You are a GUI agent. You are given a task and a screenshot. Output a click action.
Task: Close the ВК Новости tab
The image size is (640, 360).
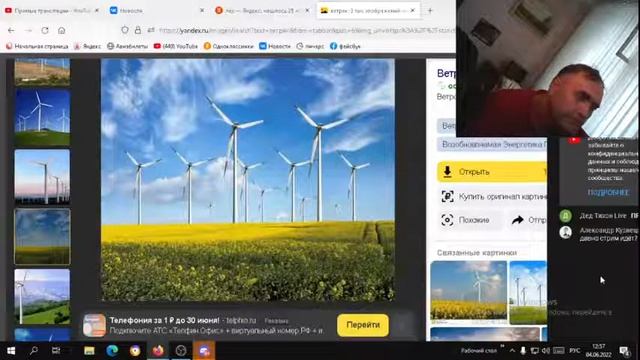(202, 11)
